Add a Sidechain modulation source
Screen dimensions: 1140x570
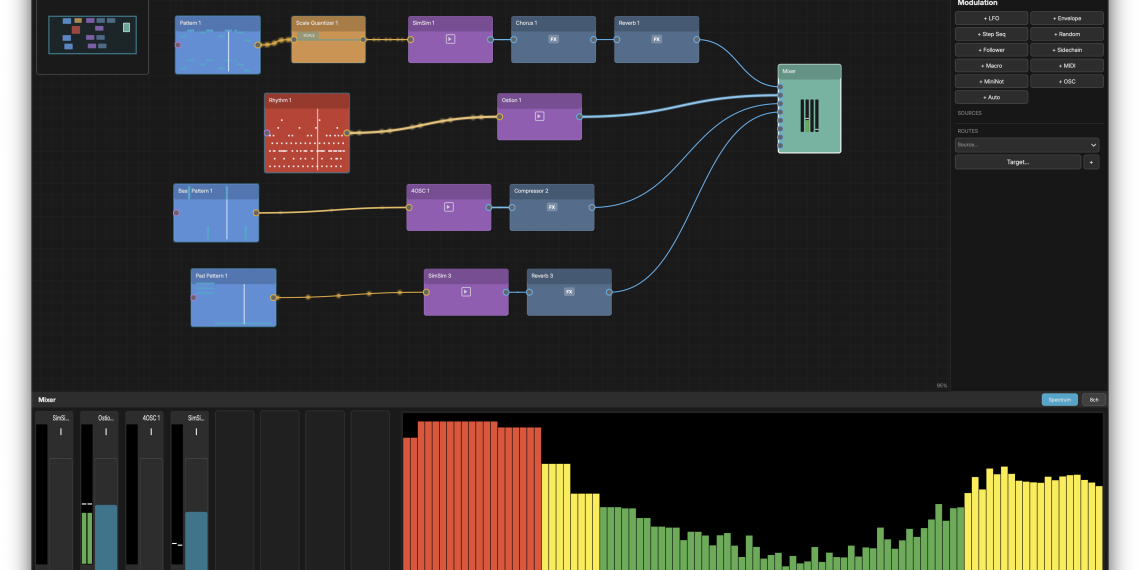[1067, 50]
